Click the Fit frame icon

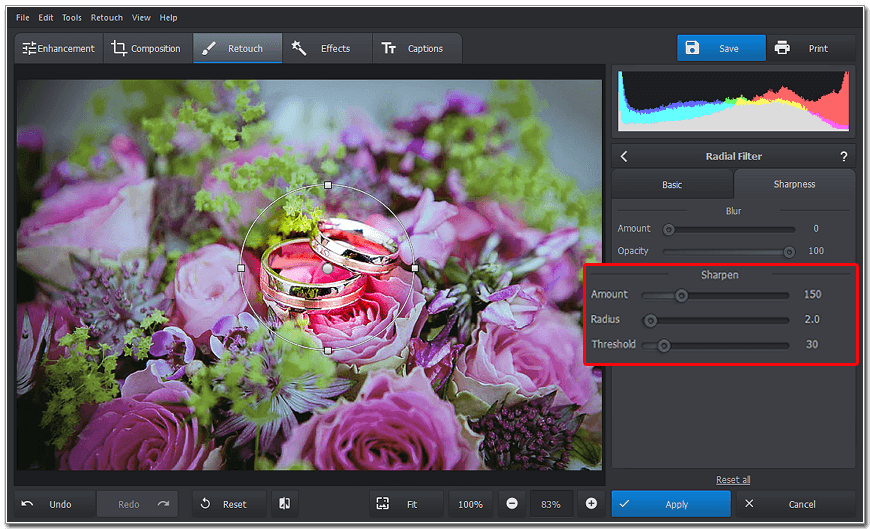tap(382, 503)
